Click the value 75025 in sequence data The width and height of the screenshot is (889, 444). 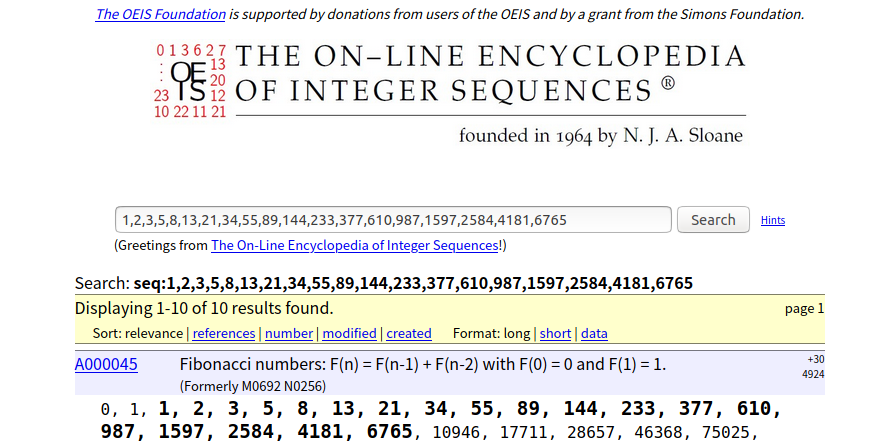pyautogui.click(x=726, y=433)
